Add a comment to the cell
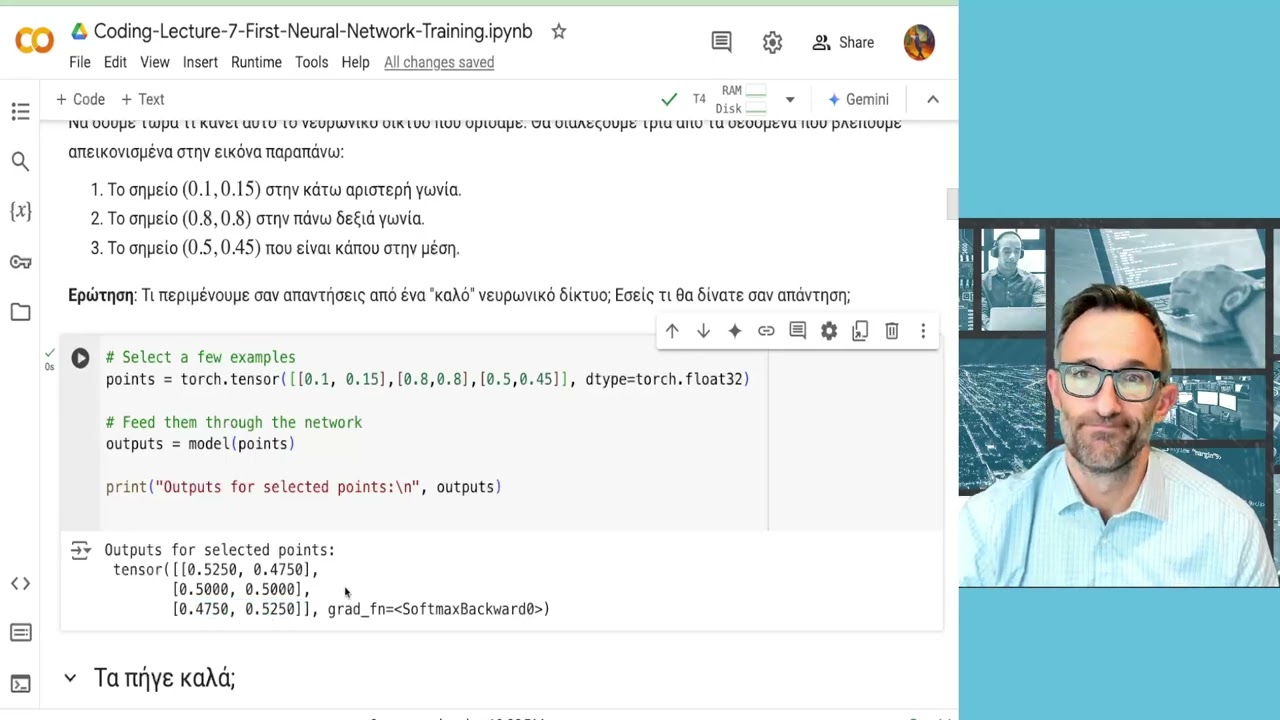Screen dimensions: 1280x720 click(x=797, y=331)
